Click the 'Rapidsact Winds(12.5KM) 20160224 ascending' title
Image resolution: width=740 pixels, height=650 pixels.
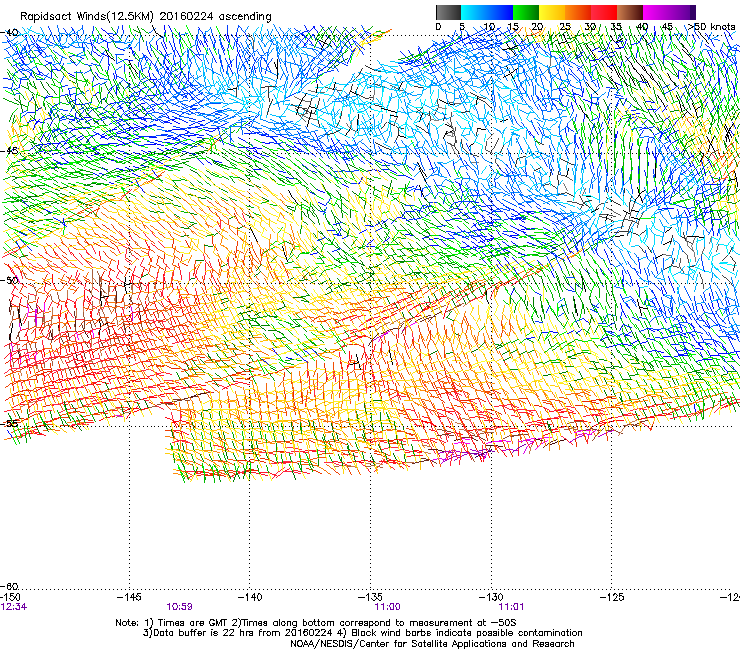pos(146,17)
